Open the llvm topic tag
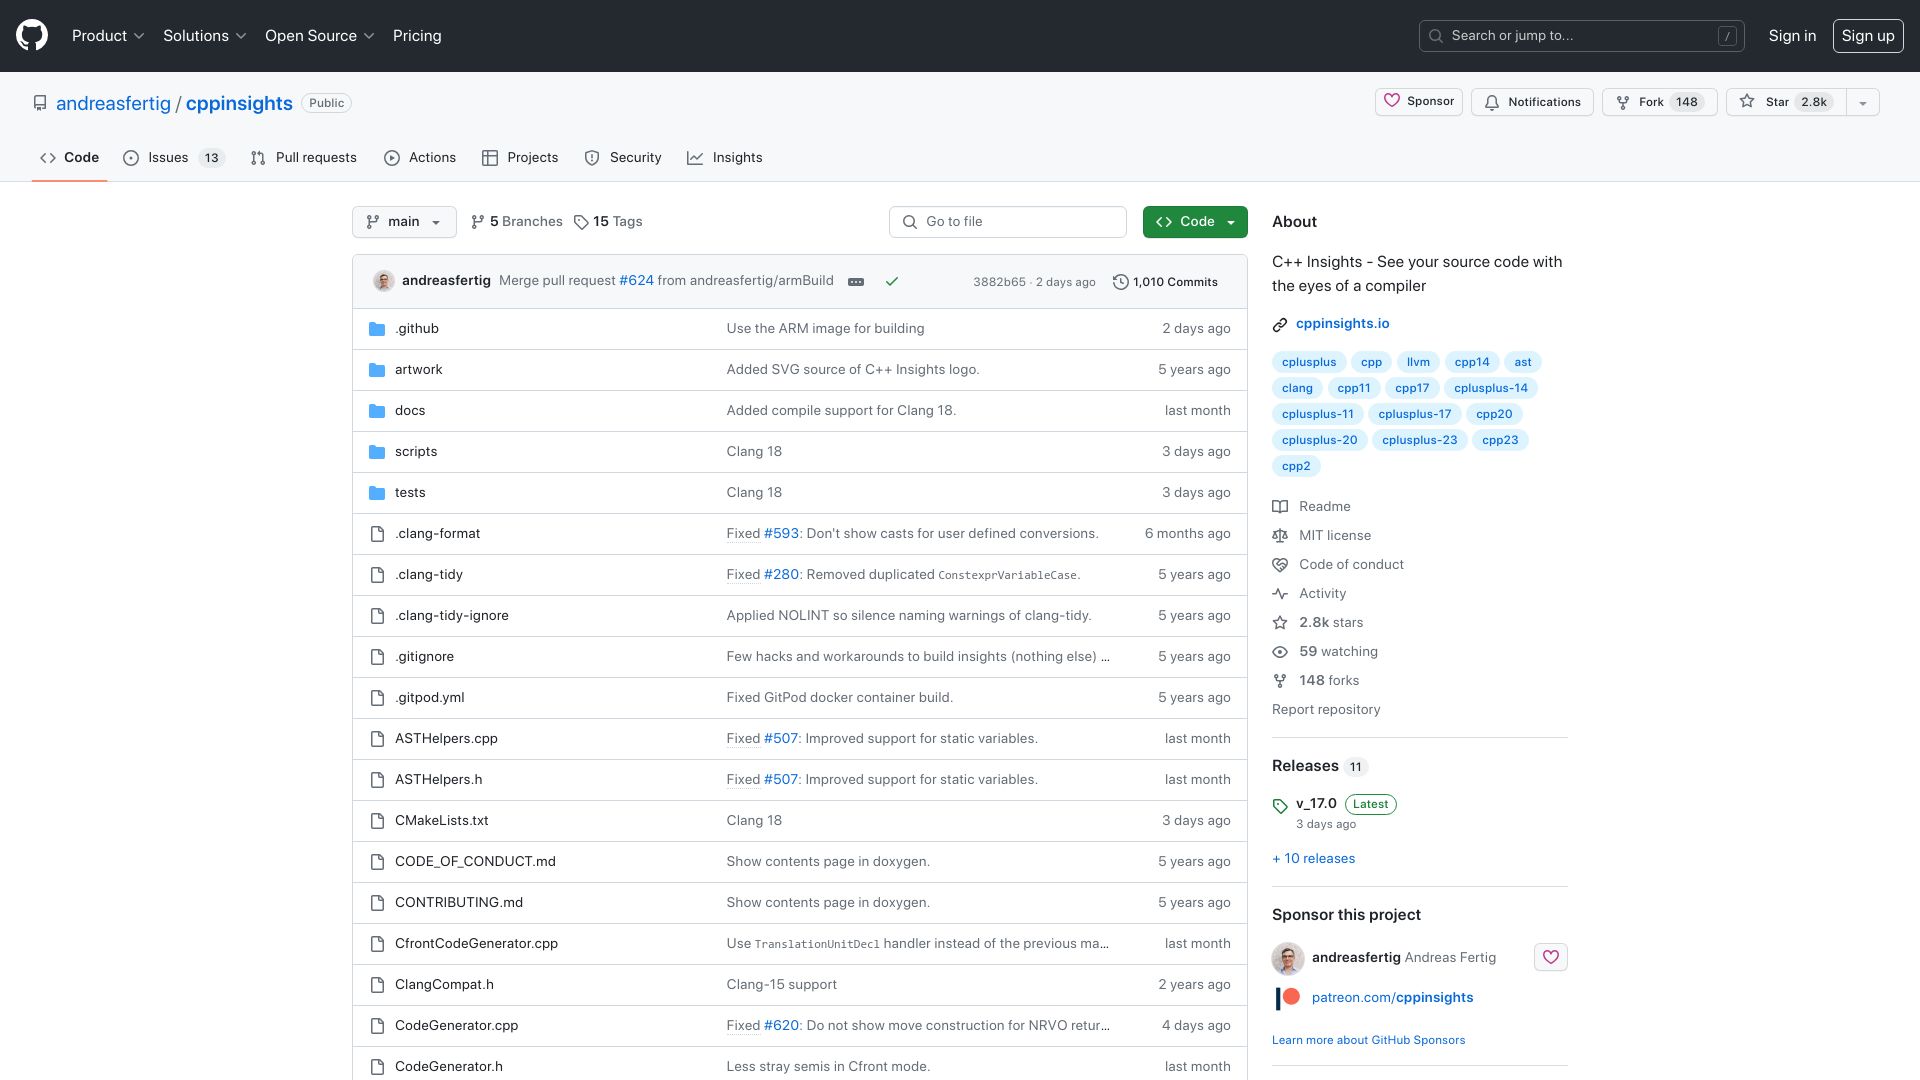1920x1080 pixels. coord(1418,362)
